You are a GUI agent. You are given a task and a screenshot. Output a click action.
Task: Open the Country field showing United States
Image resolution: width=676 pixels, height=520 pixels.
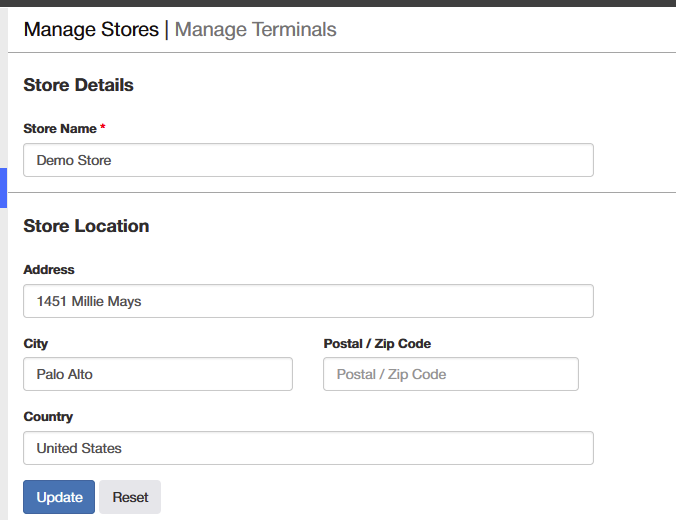point(308,448)
